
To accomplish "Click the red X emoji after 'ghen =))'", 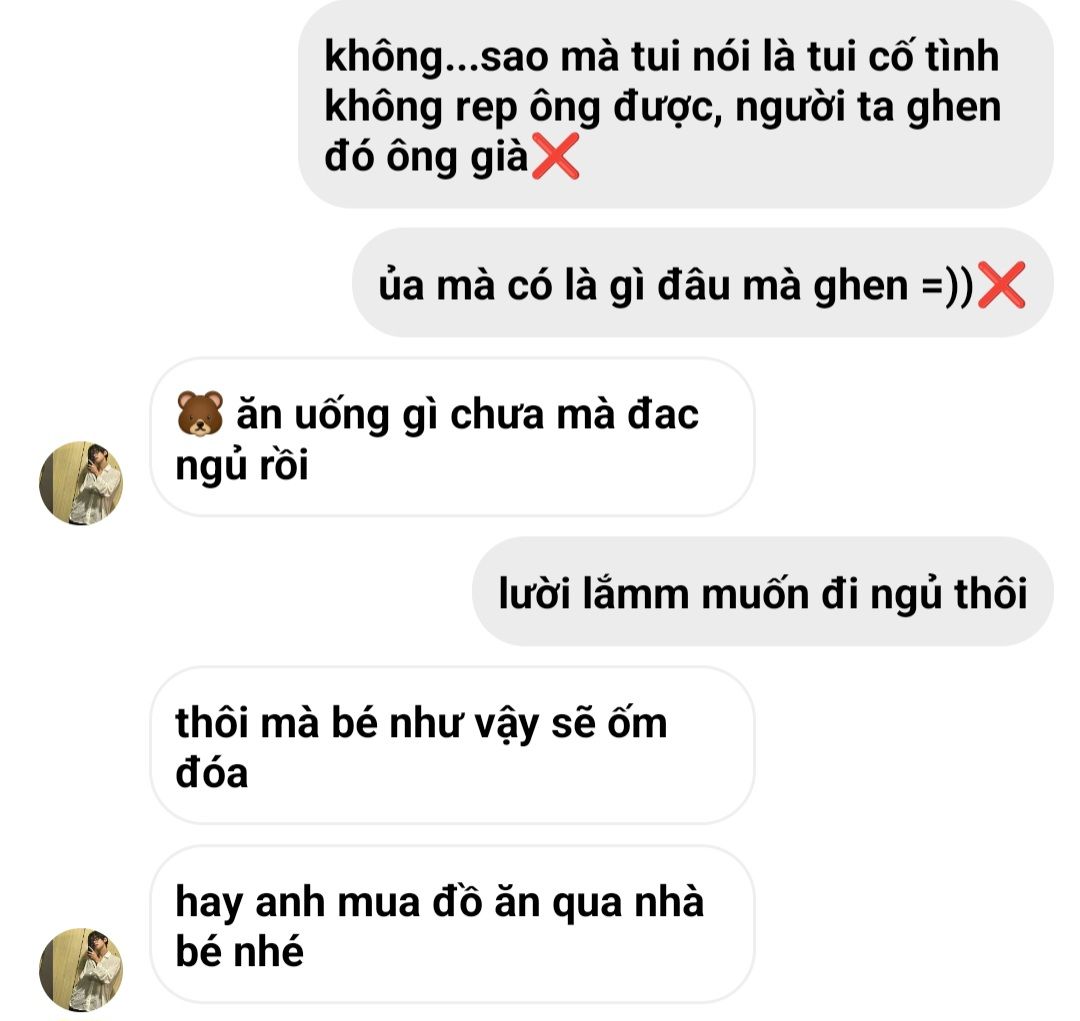I will point(1001,285).
